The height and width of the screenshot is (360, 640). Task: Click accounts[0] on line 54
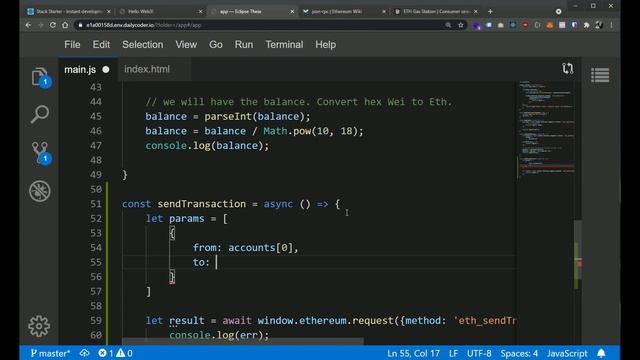pyautogui.click(x=260, y=248)
